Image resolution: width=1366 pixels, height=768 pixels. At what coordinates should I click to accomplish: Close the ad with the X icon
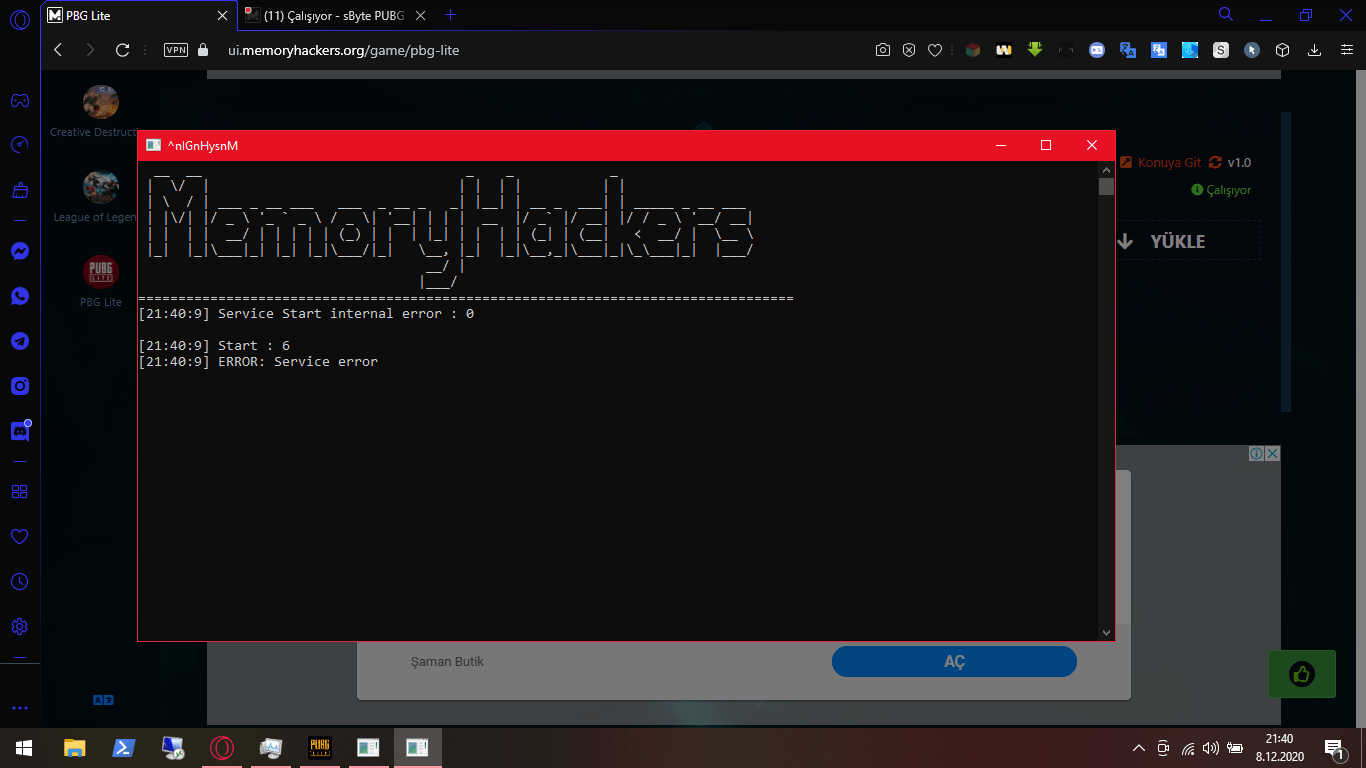[1273, 454]
